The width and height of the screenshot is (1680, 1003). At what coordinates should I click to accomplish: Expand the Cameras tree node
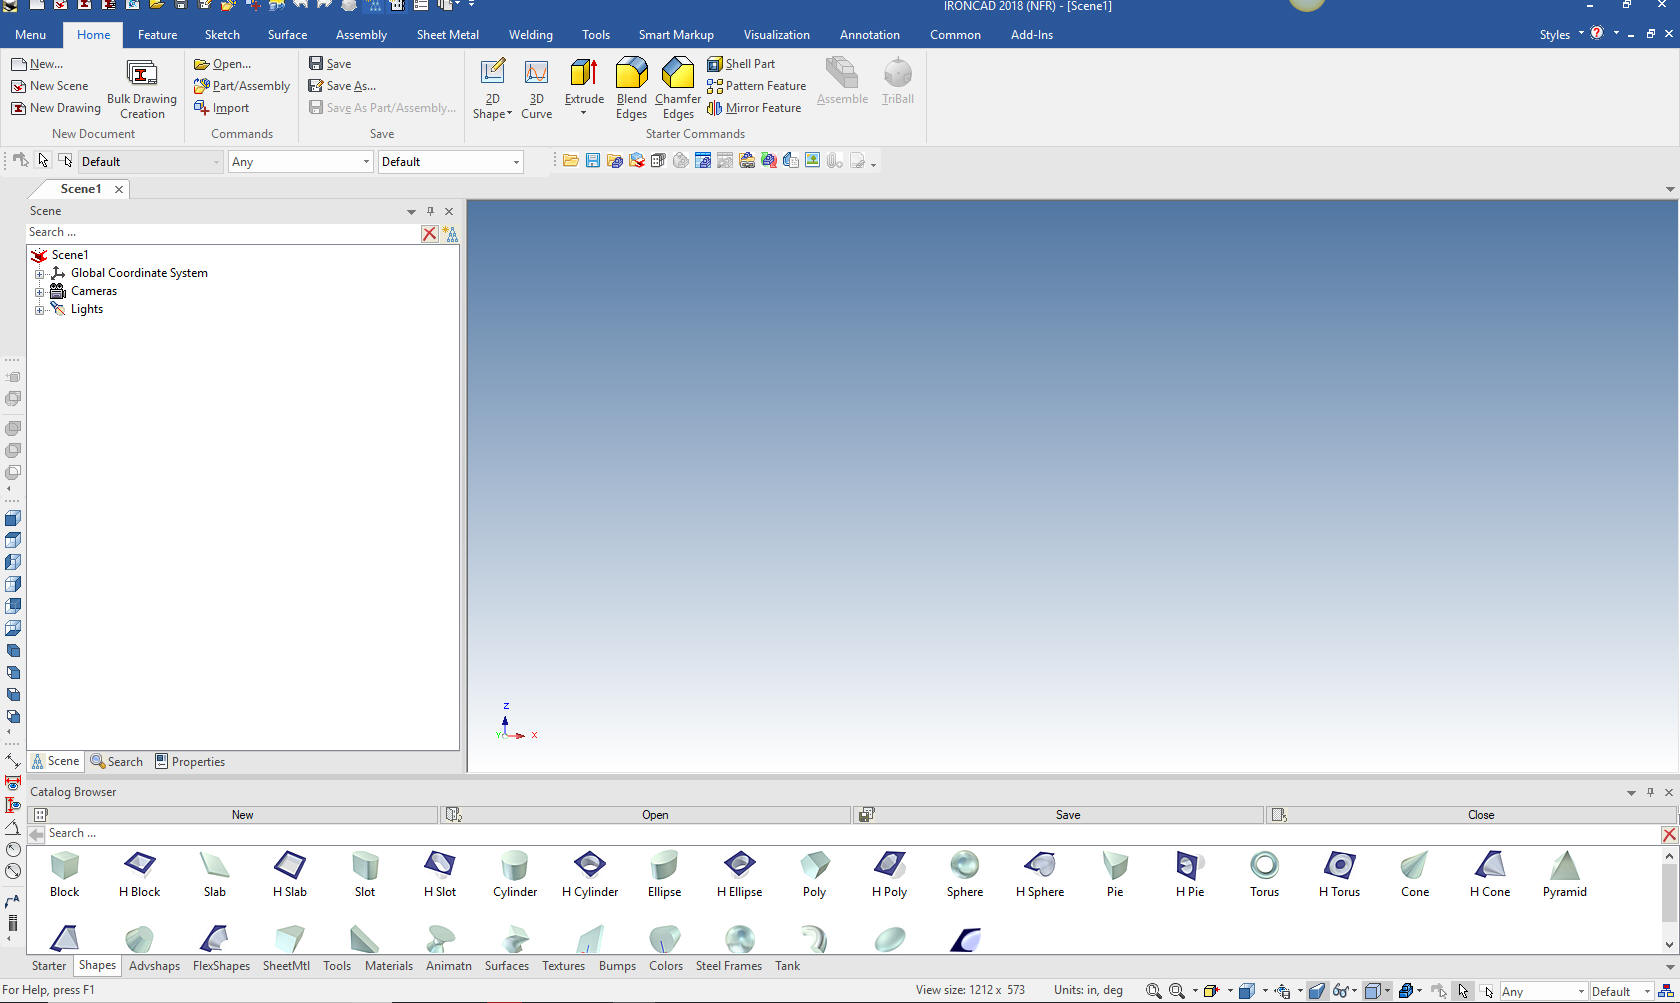40,292
